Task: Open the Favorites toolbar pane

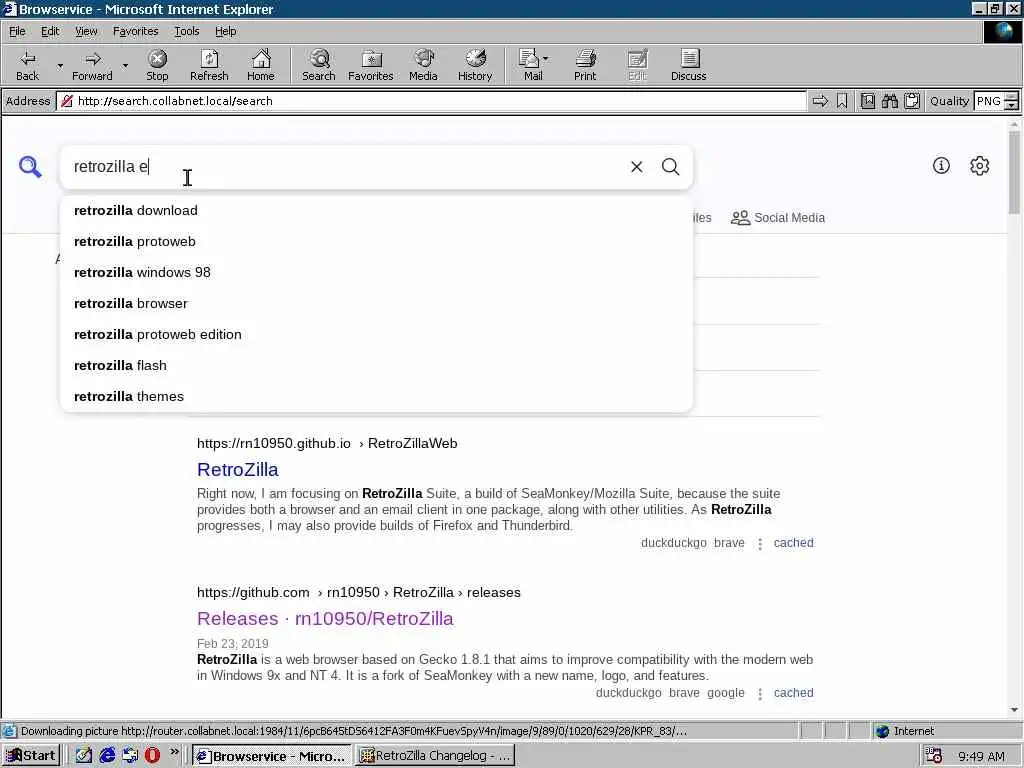Action: point(370,65)
